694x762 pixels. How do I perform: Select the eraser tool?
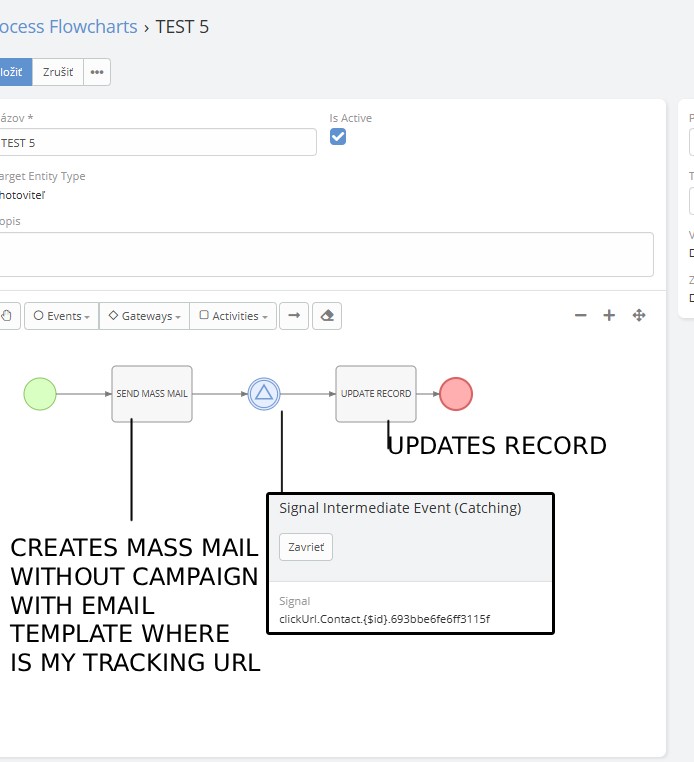[x=326, y=316]
